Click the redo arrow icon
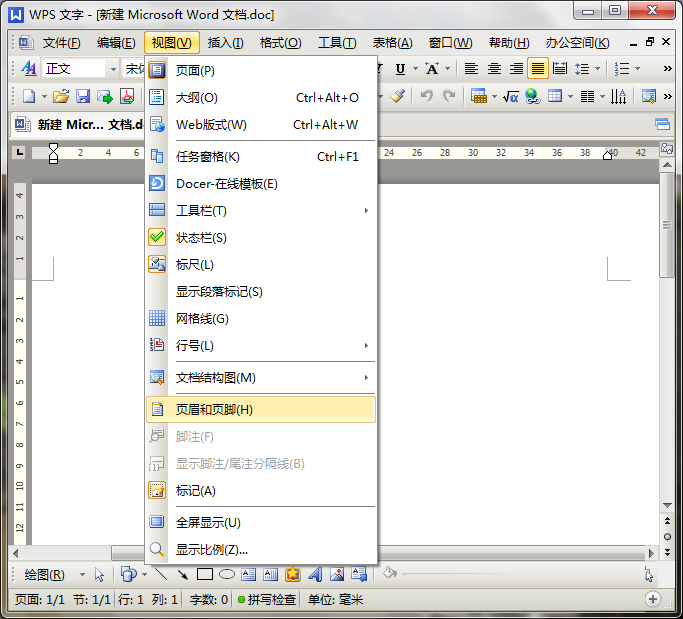The image size is (683, 619). [449, 96]
